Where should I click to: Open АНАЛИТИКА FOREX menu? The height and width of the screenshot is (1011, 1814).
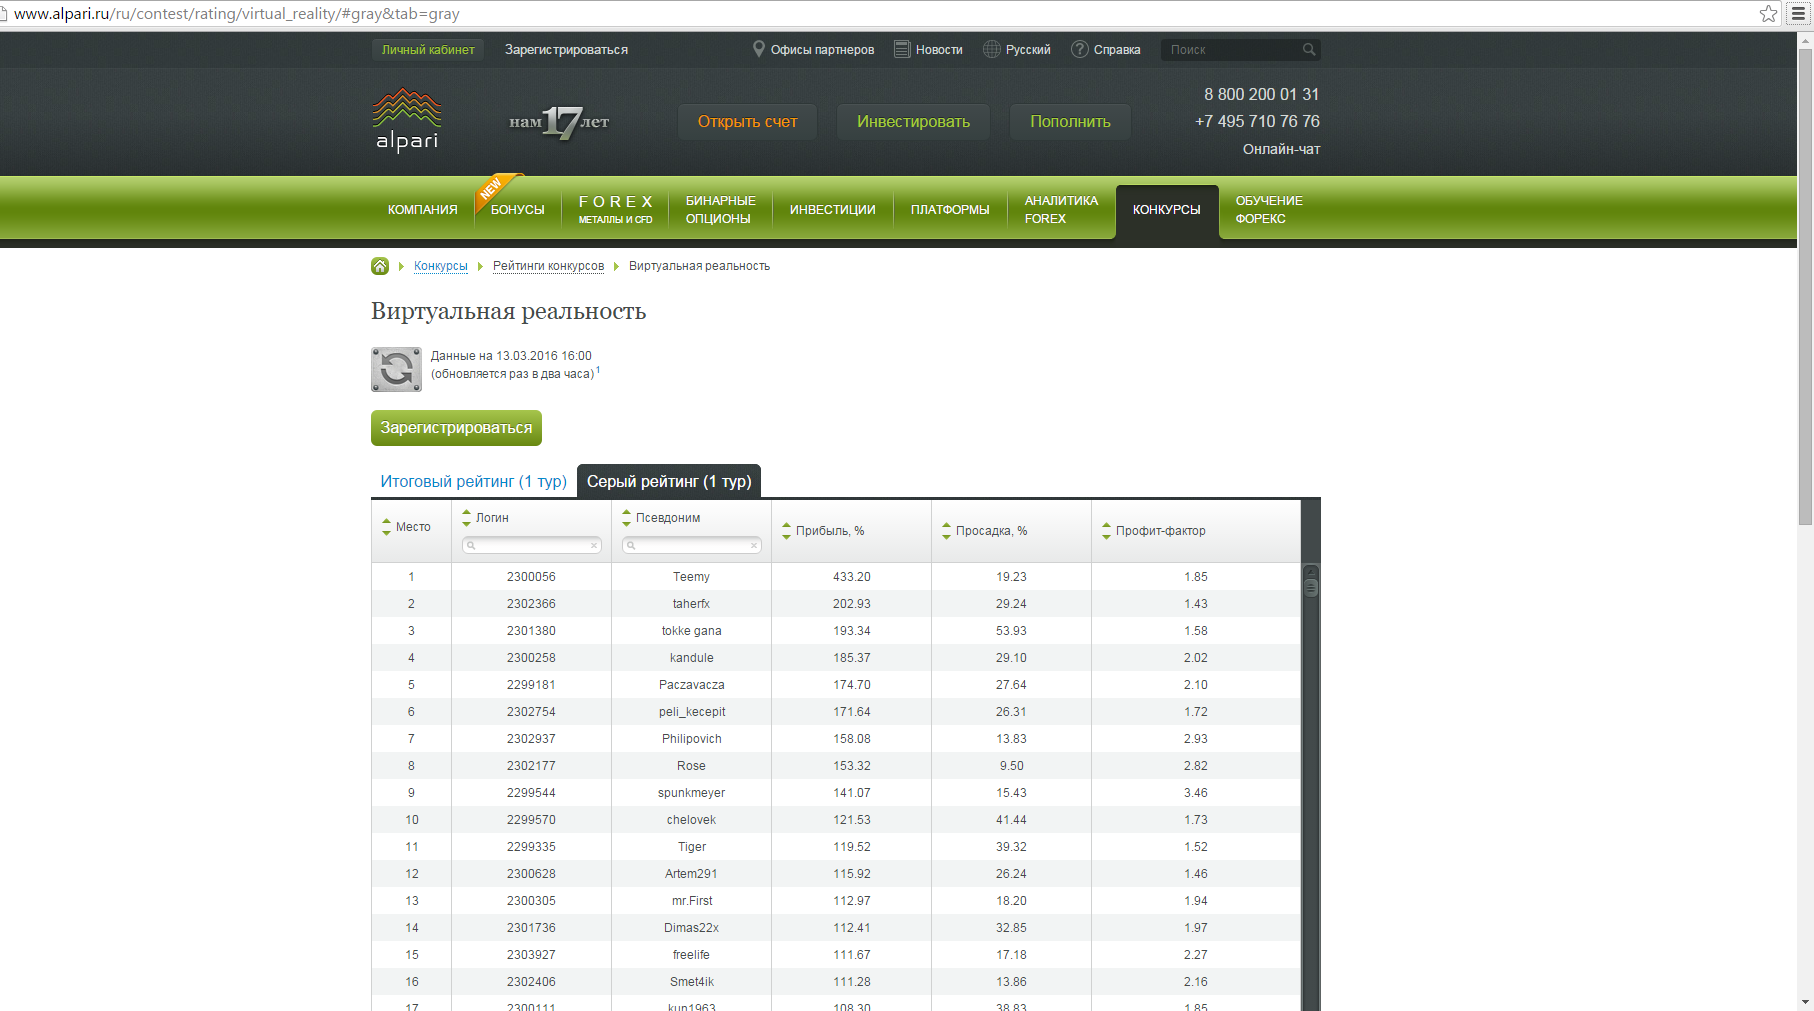pos(1061,210)
